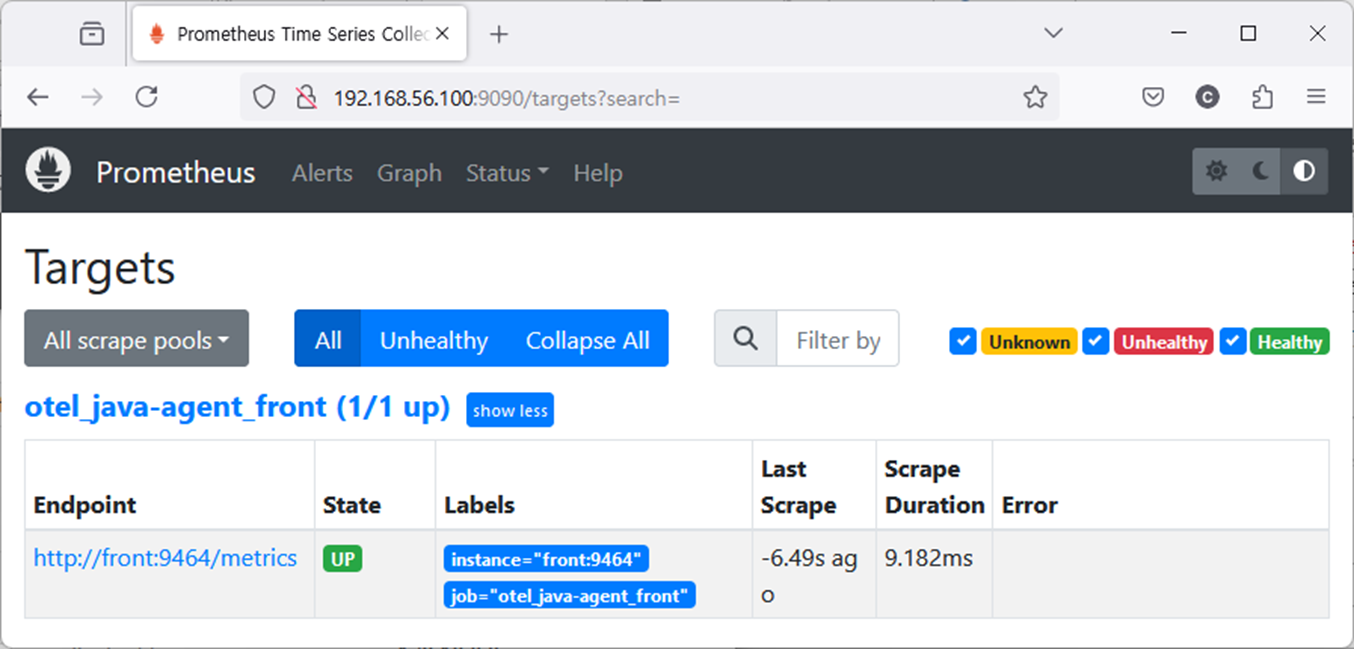Click the Healthy green badge label
Viewport: 1354px width, 649px height.
coord(1289,342)
